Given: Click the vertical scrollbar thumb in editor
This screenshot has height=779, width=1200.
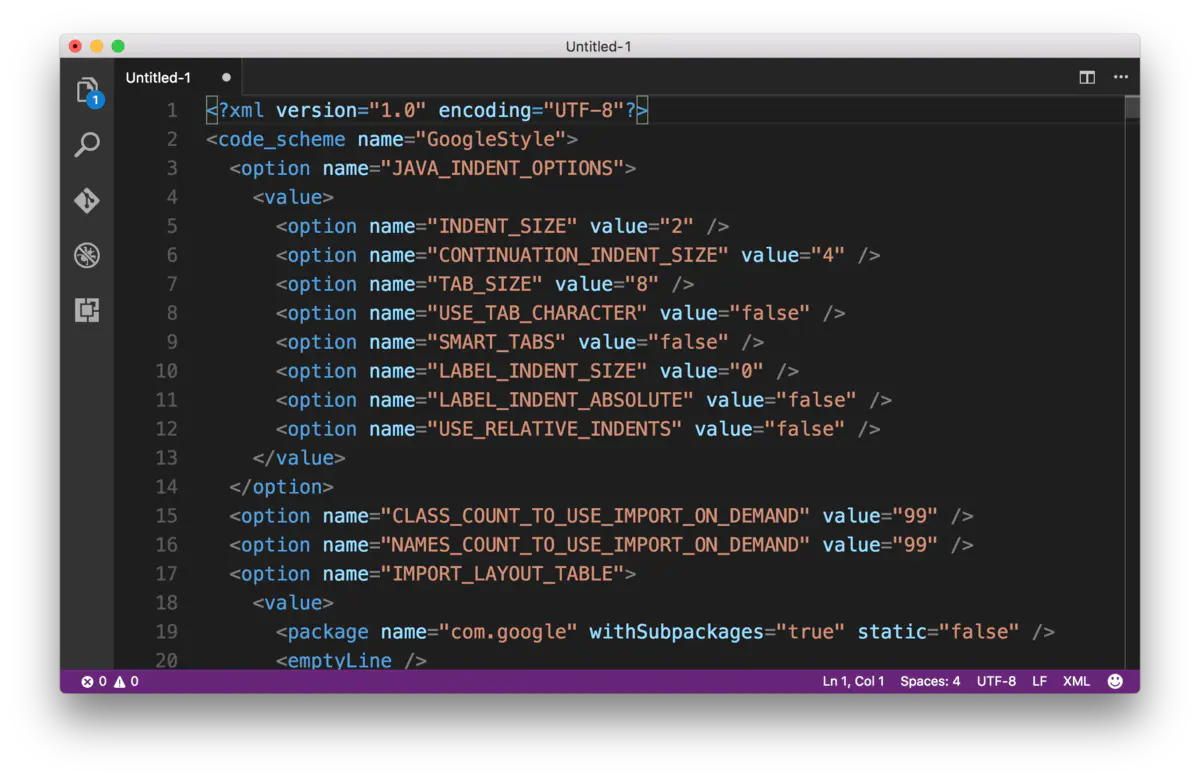Looking at the screenshot, I should click(x=1132, y=108).
